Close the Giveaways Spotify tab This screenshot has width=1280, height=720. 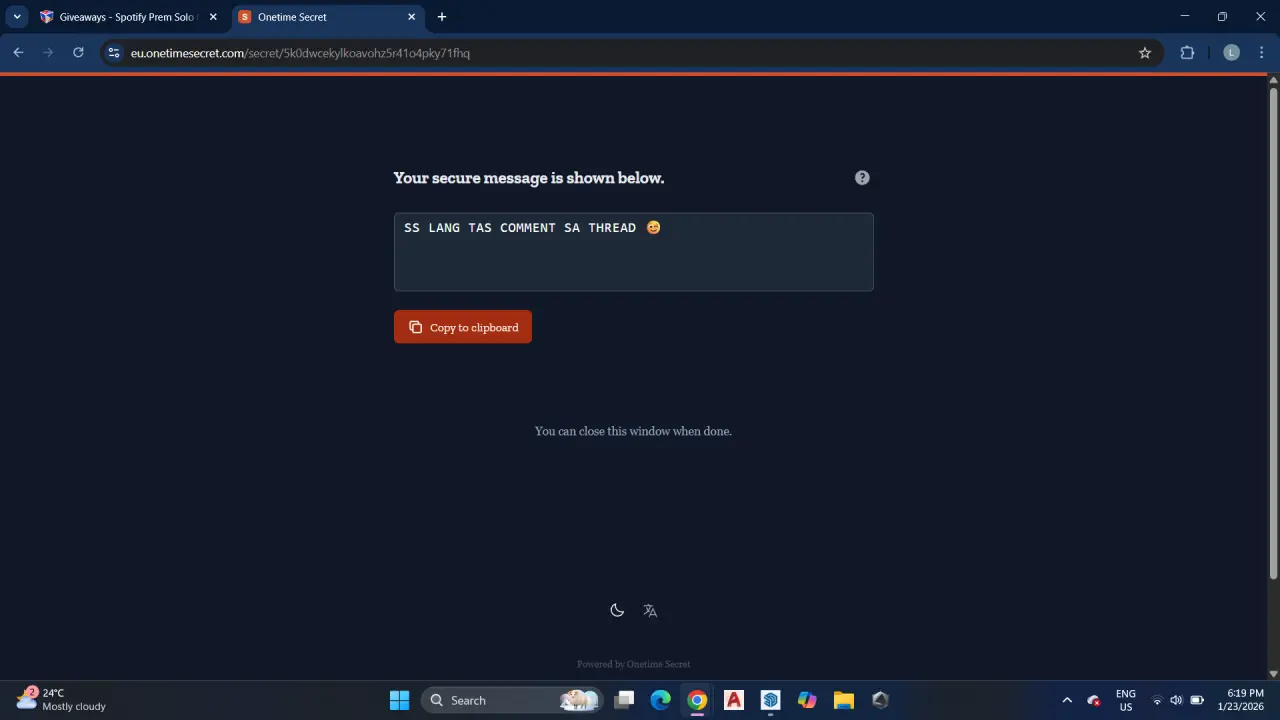(212, 17)
